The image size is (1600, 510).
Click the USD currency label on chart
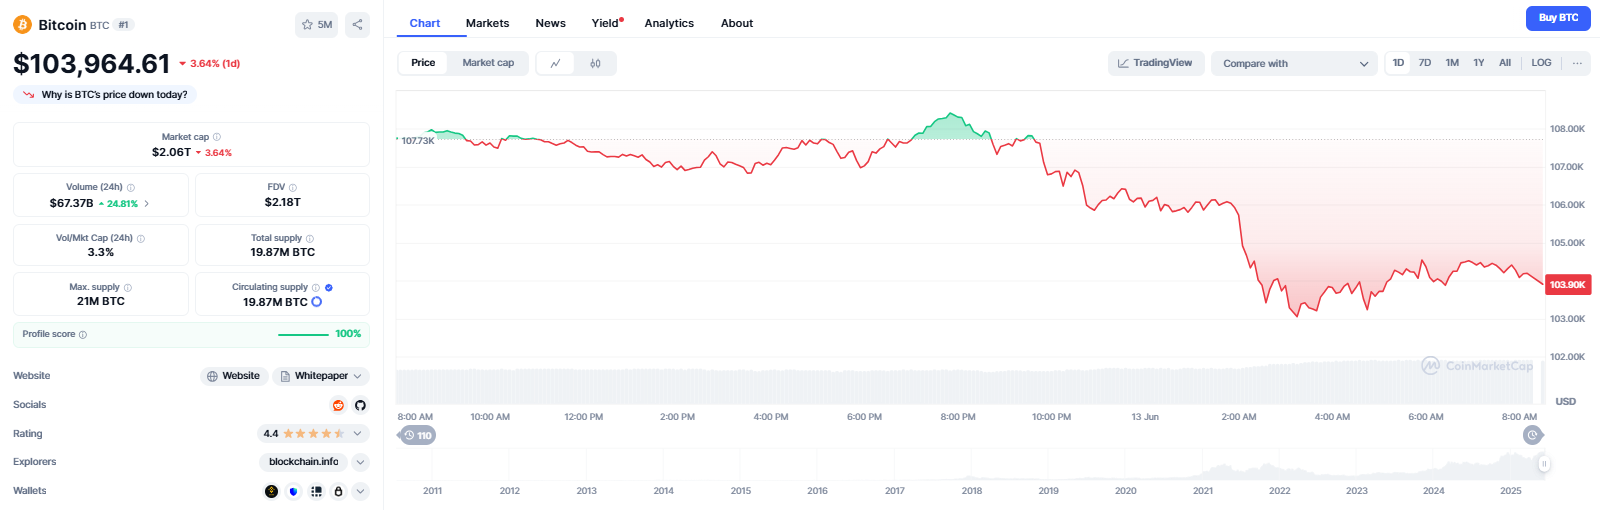(x=1566, y=401)
